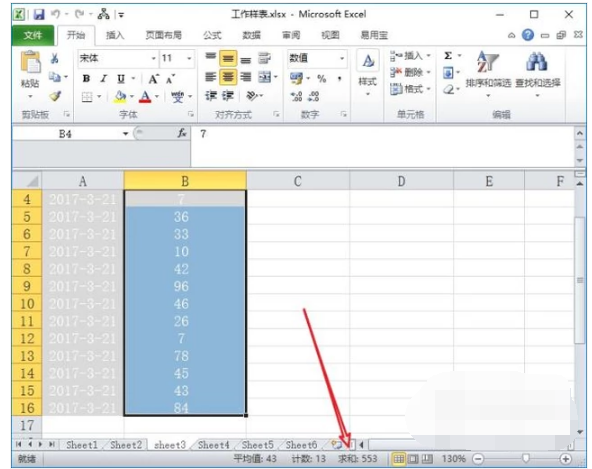Screen dimensions: 592x469
Task: Open 查找和选择 find and select
Action: 538,73
